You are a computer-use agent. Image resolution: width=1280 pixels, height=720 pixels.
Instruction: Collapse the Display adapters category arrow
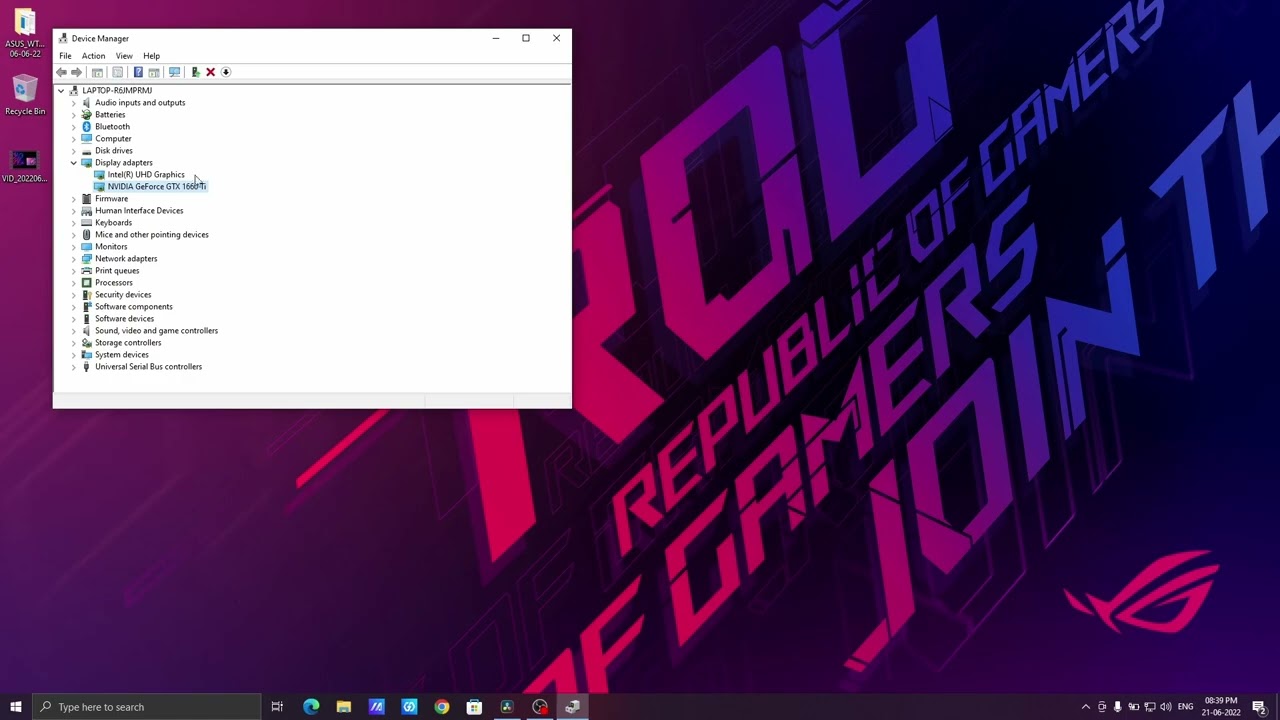[x=73, y=163]
